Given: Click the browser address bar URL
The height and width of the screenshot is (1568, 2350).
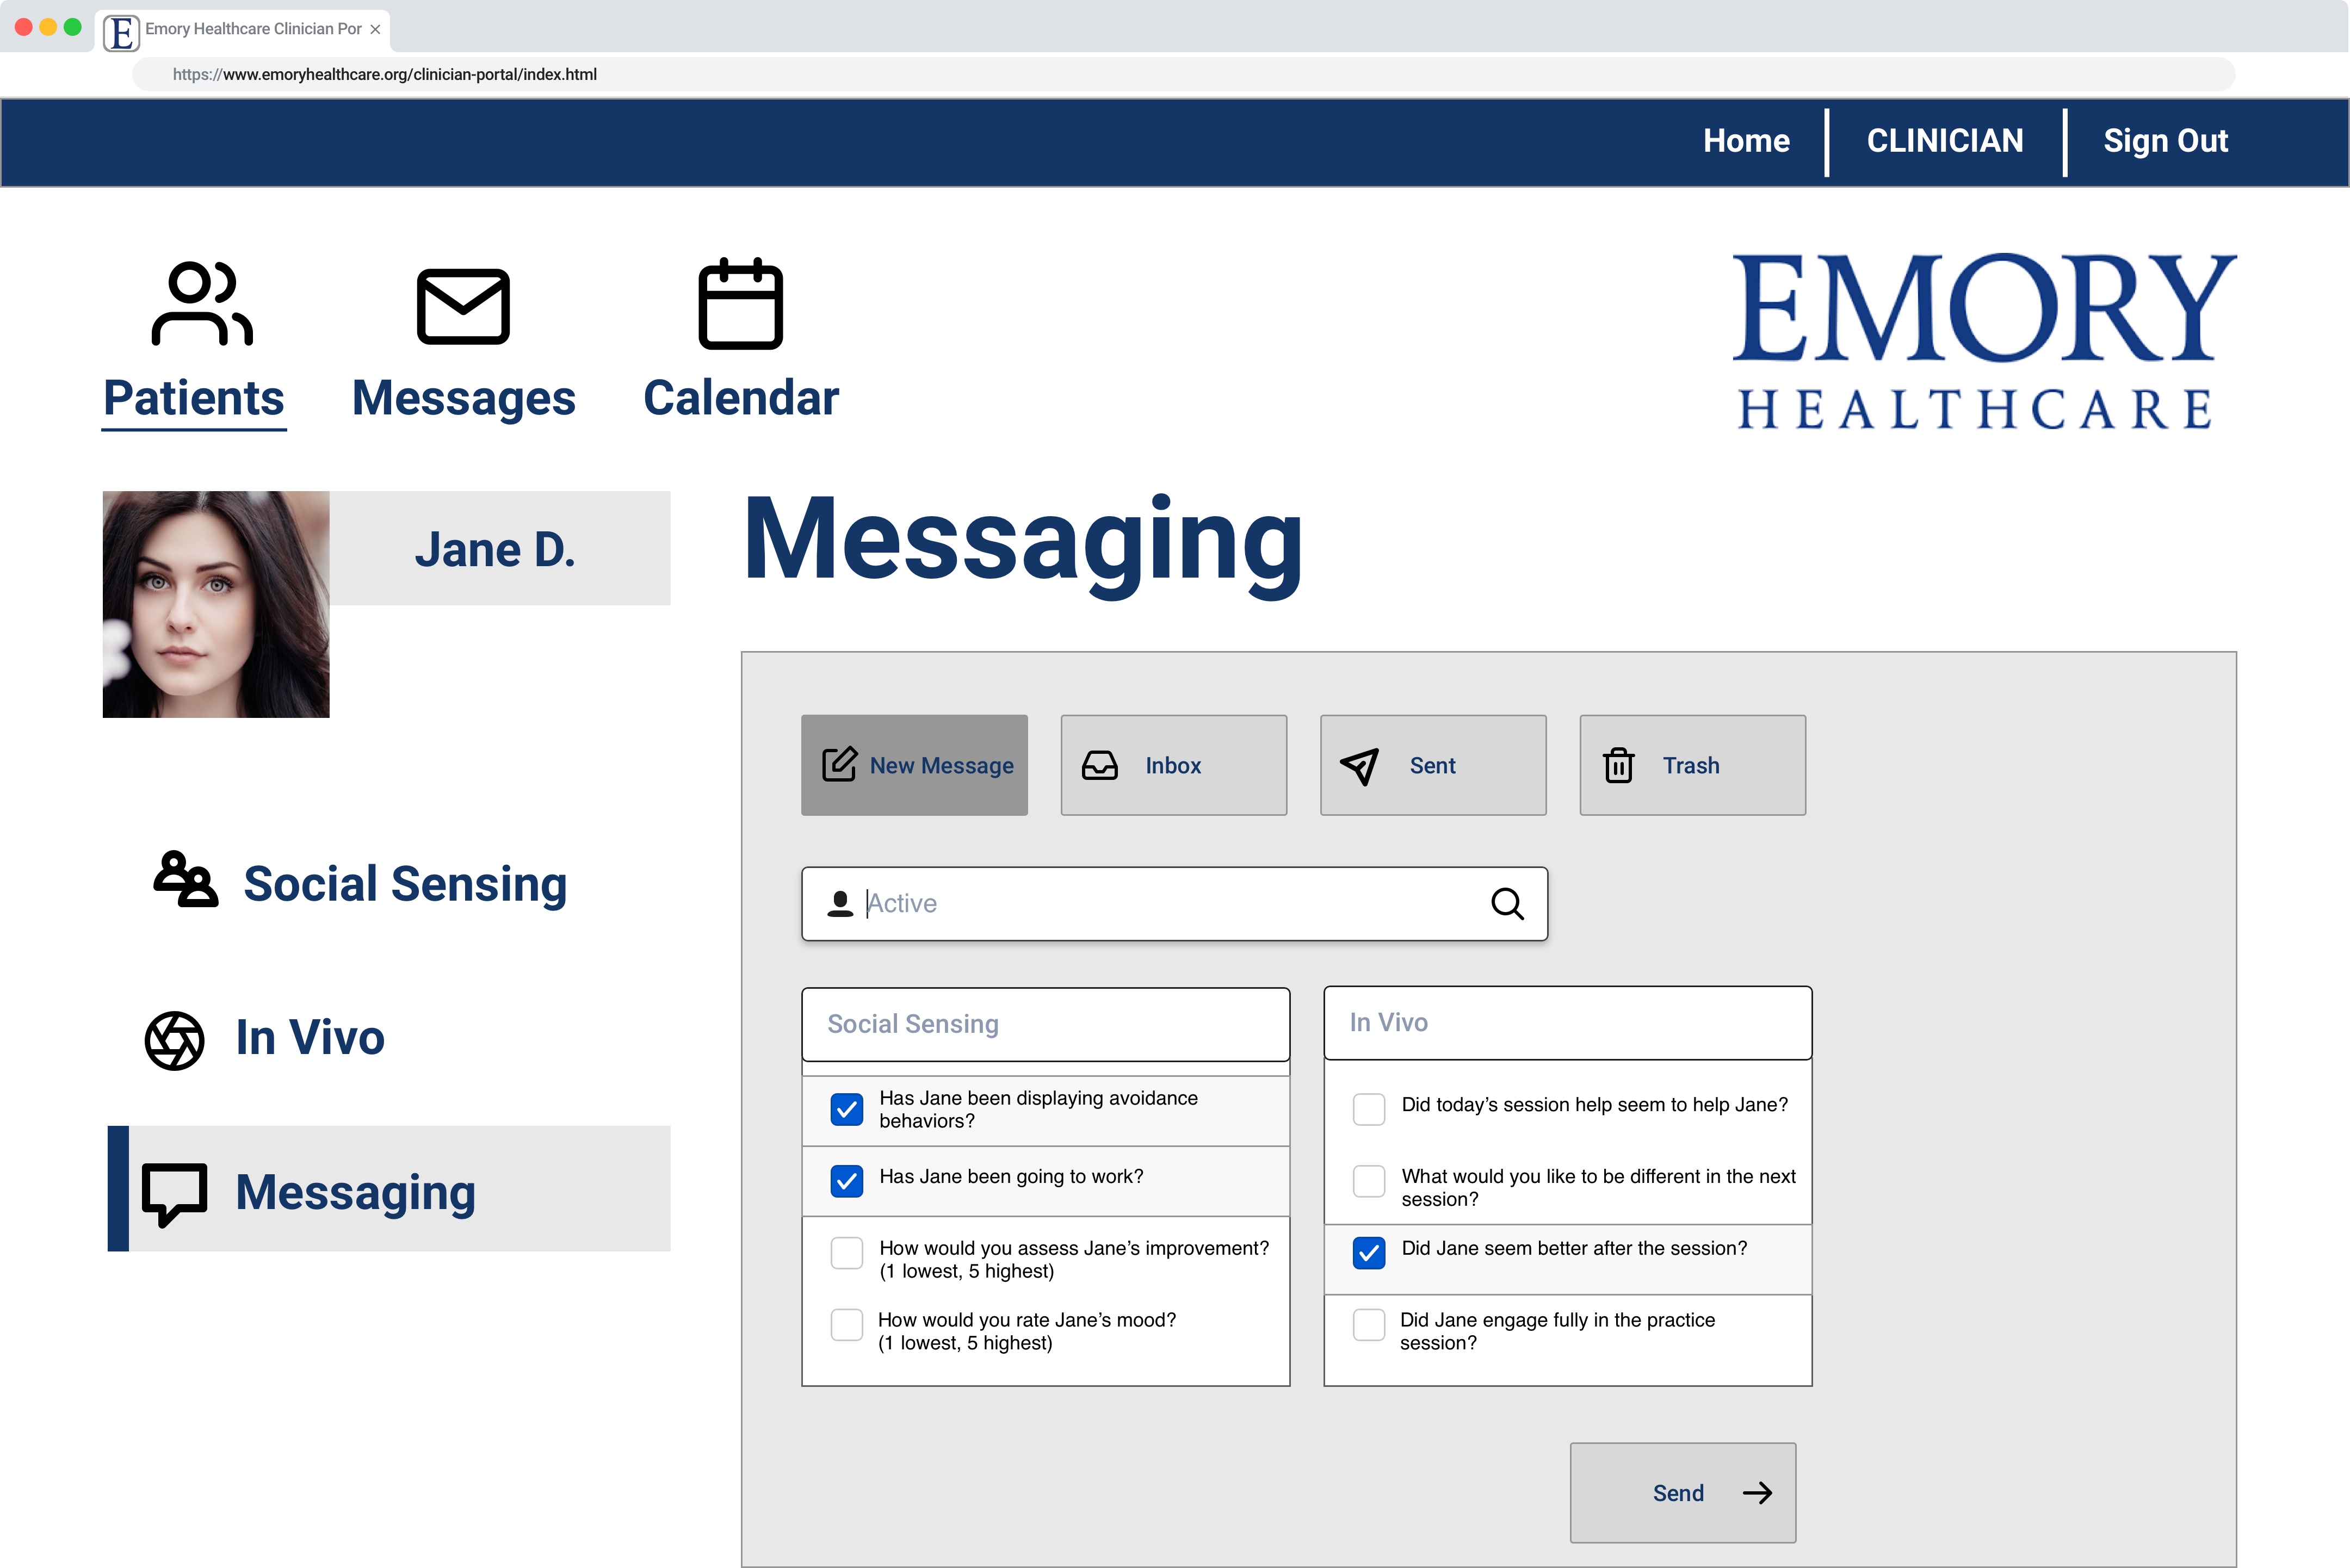Looking at the screenshot, I should point(385,75).
